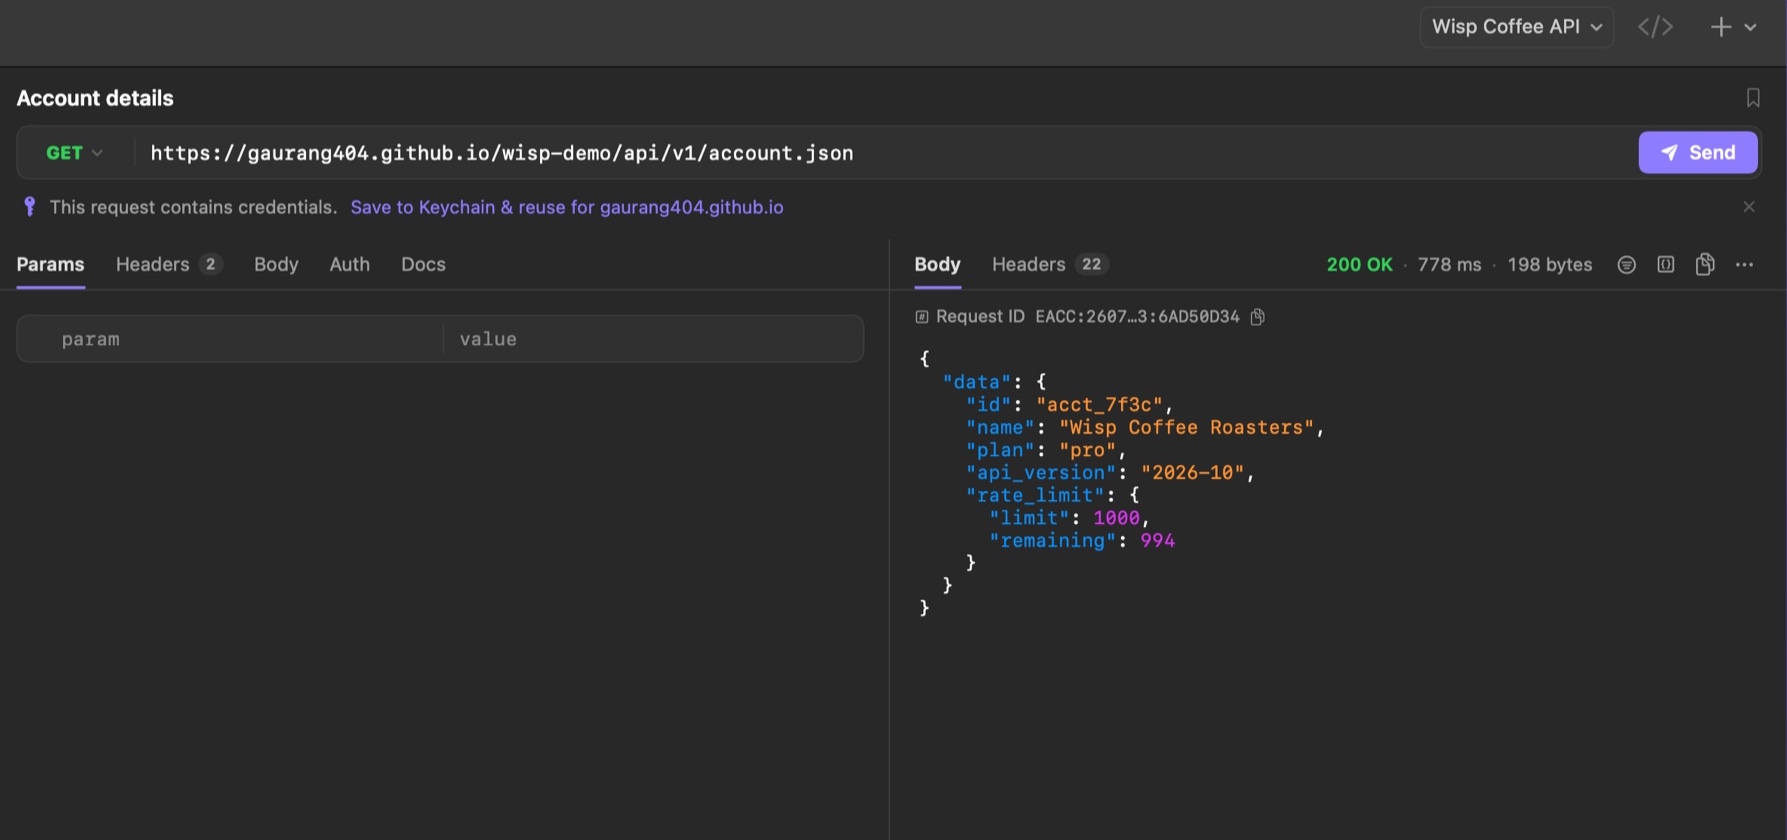This screenshot has width=1787, height=840.
Task: Copy the Request ID value
Action: click(1258, 317)
